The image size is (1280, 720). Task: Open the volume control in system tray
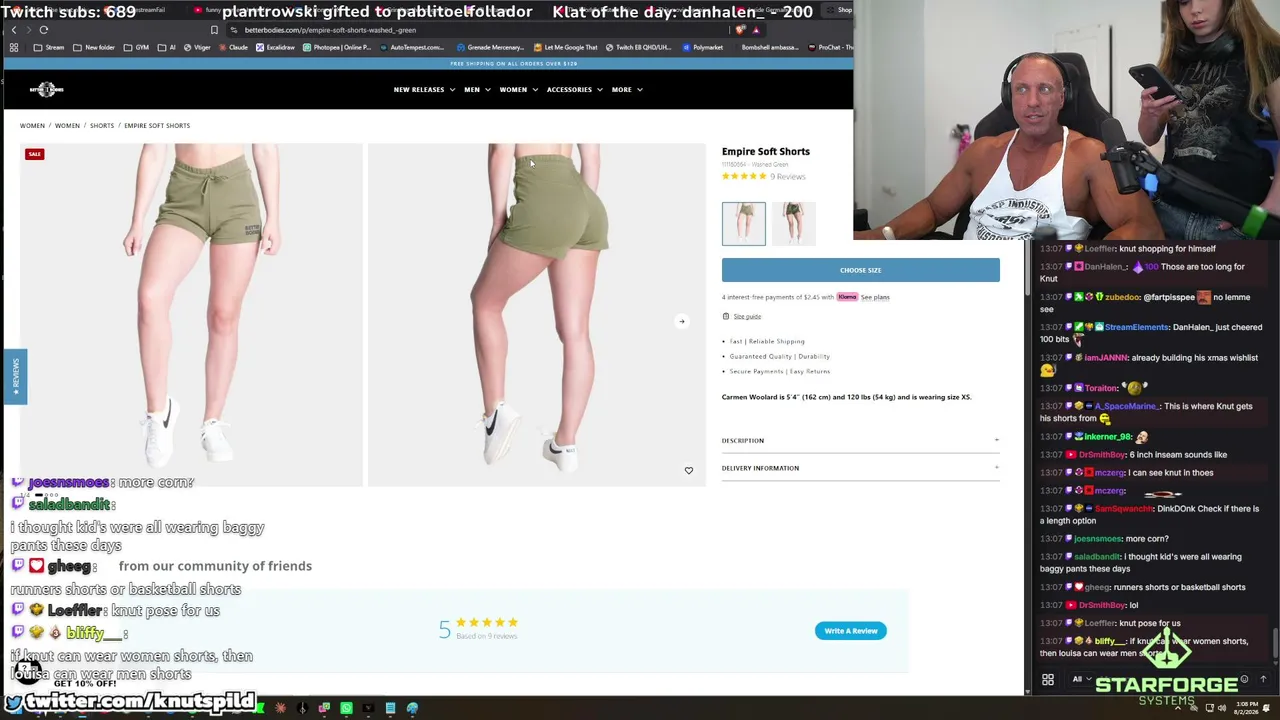point(1221,708)
